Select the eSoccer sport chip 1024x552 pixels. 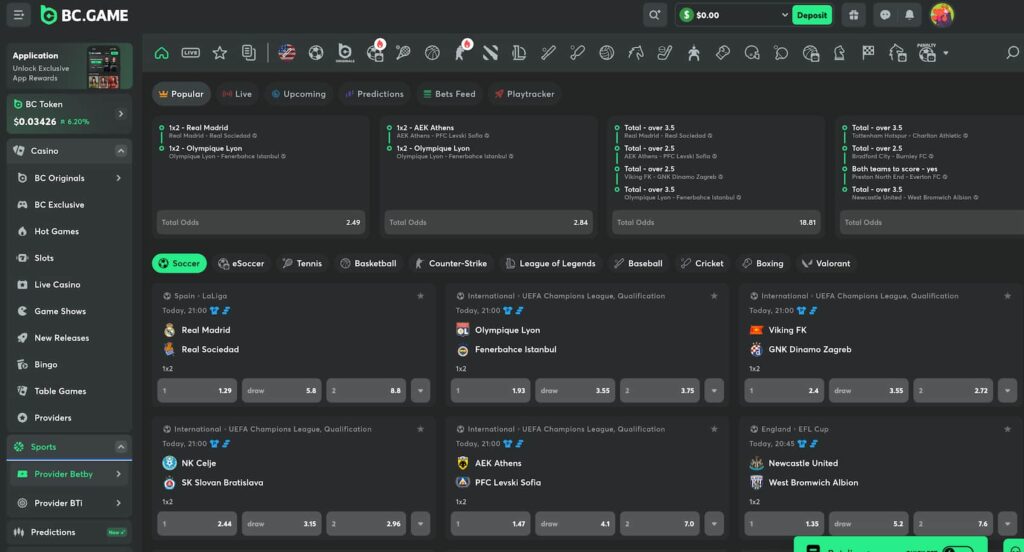click(x=241, y=263)
